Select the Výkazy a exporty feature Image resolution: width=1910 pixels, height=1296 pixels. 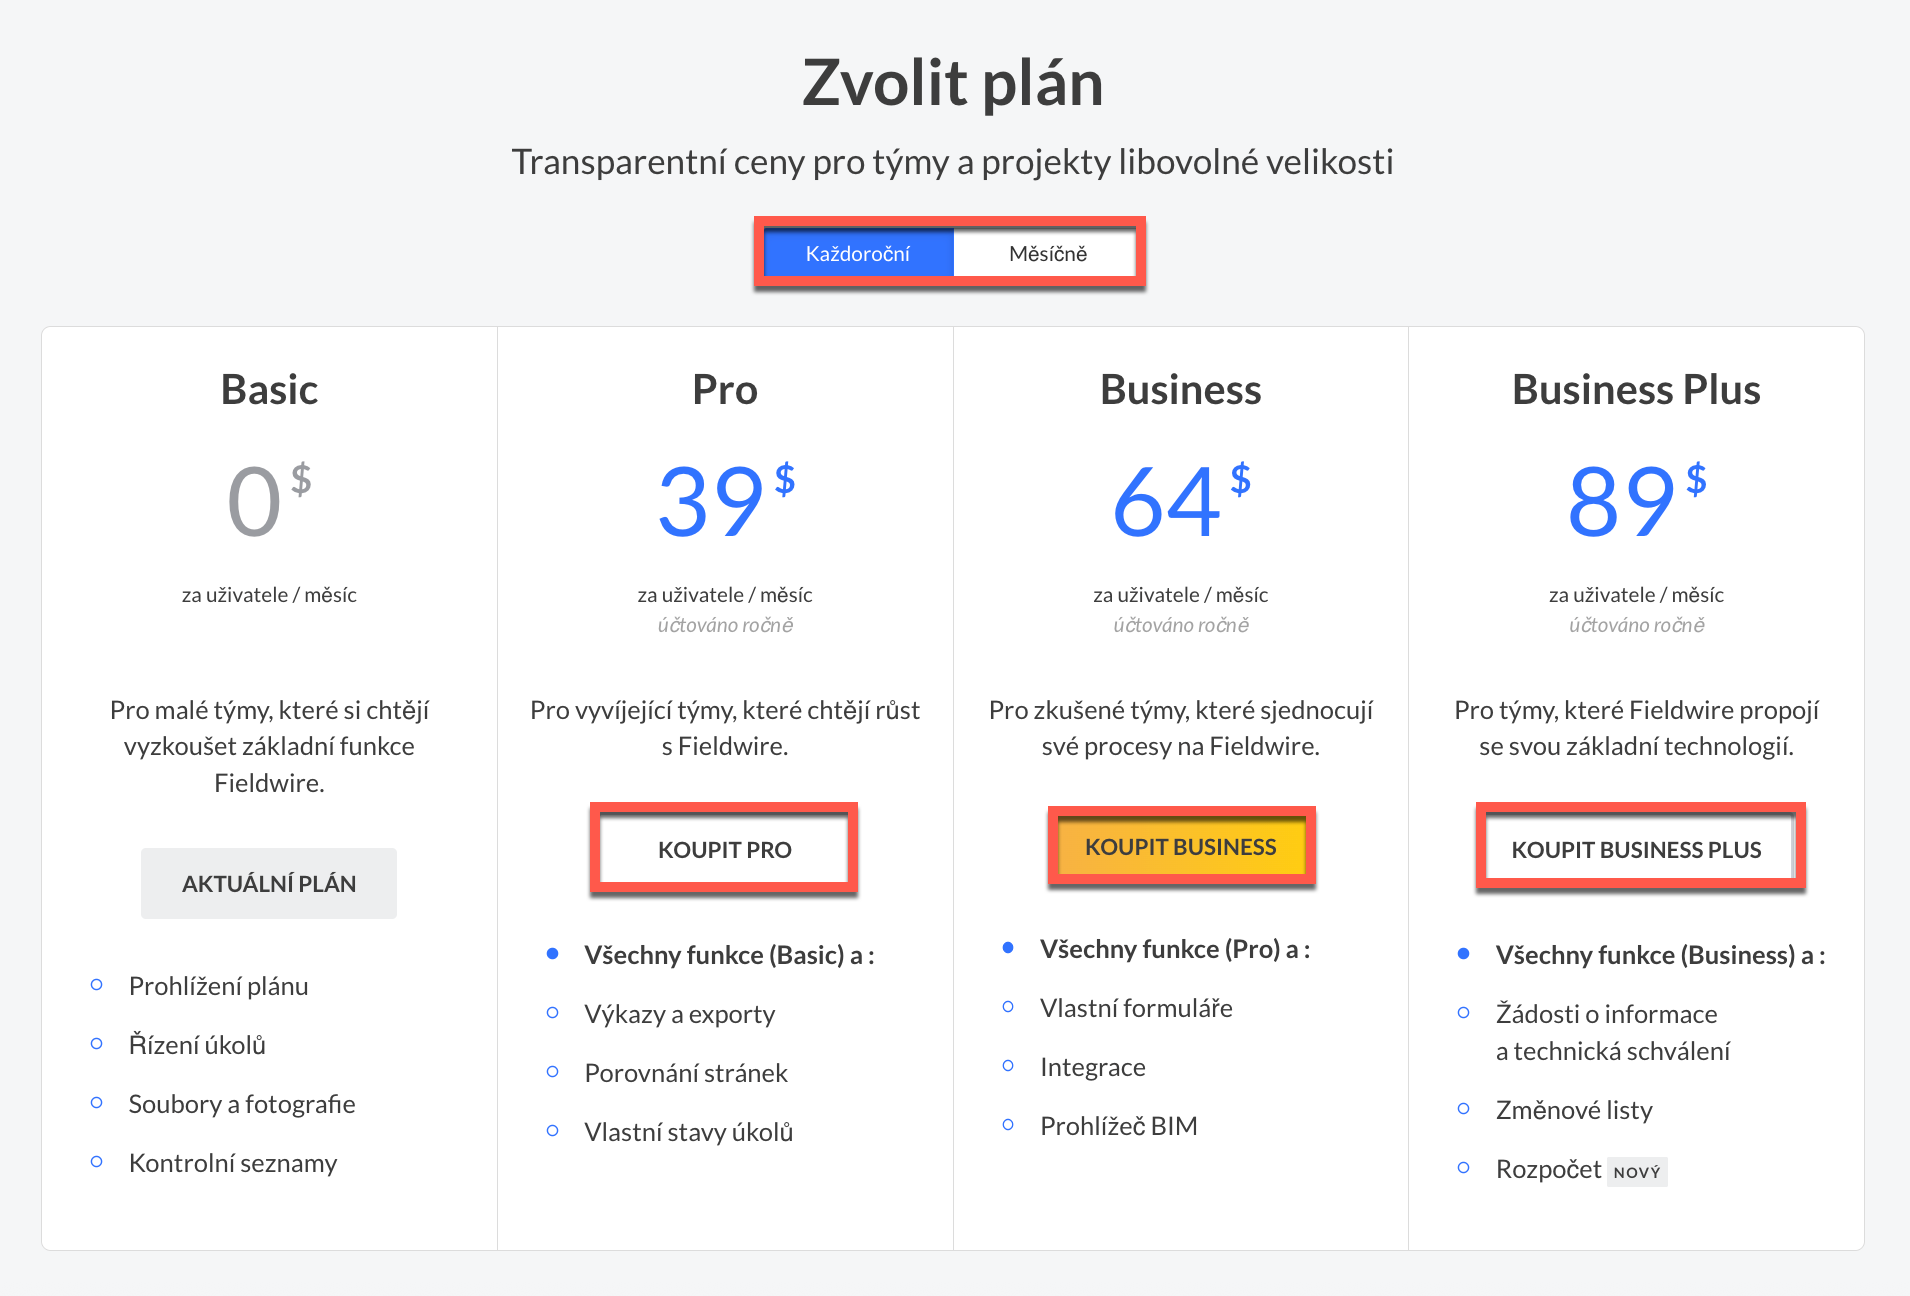point(680,1015)
